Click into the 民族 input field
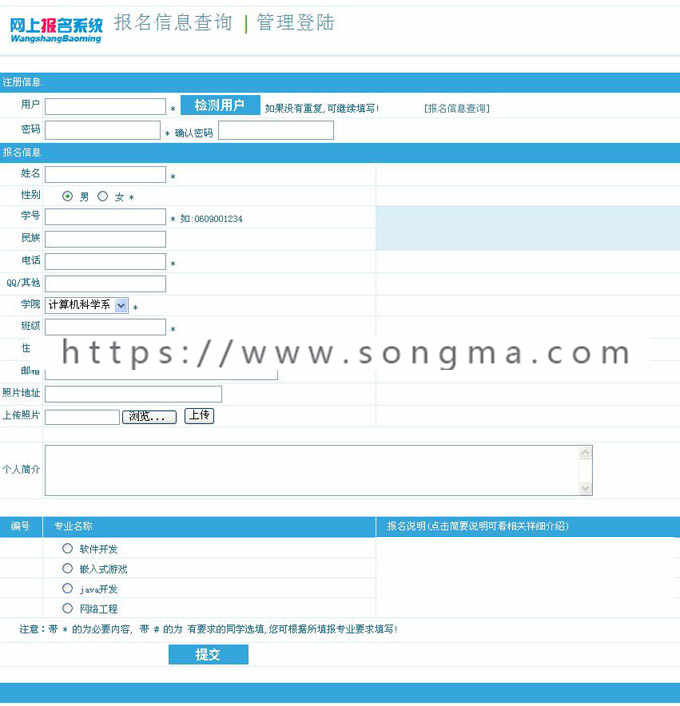This screenshot has width=680, height=706. [x=105, y=239]
